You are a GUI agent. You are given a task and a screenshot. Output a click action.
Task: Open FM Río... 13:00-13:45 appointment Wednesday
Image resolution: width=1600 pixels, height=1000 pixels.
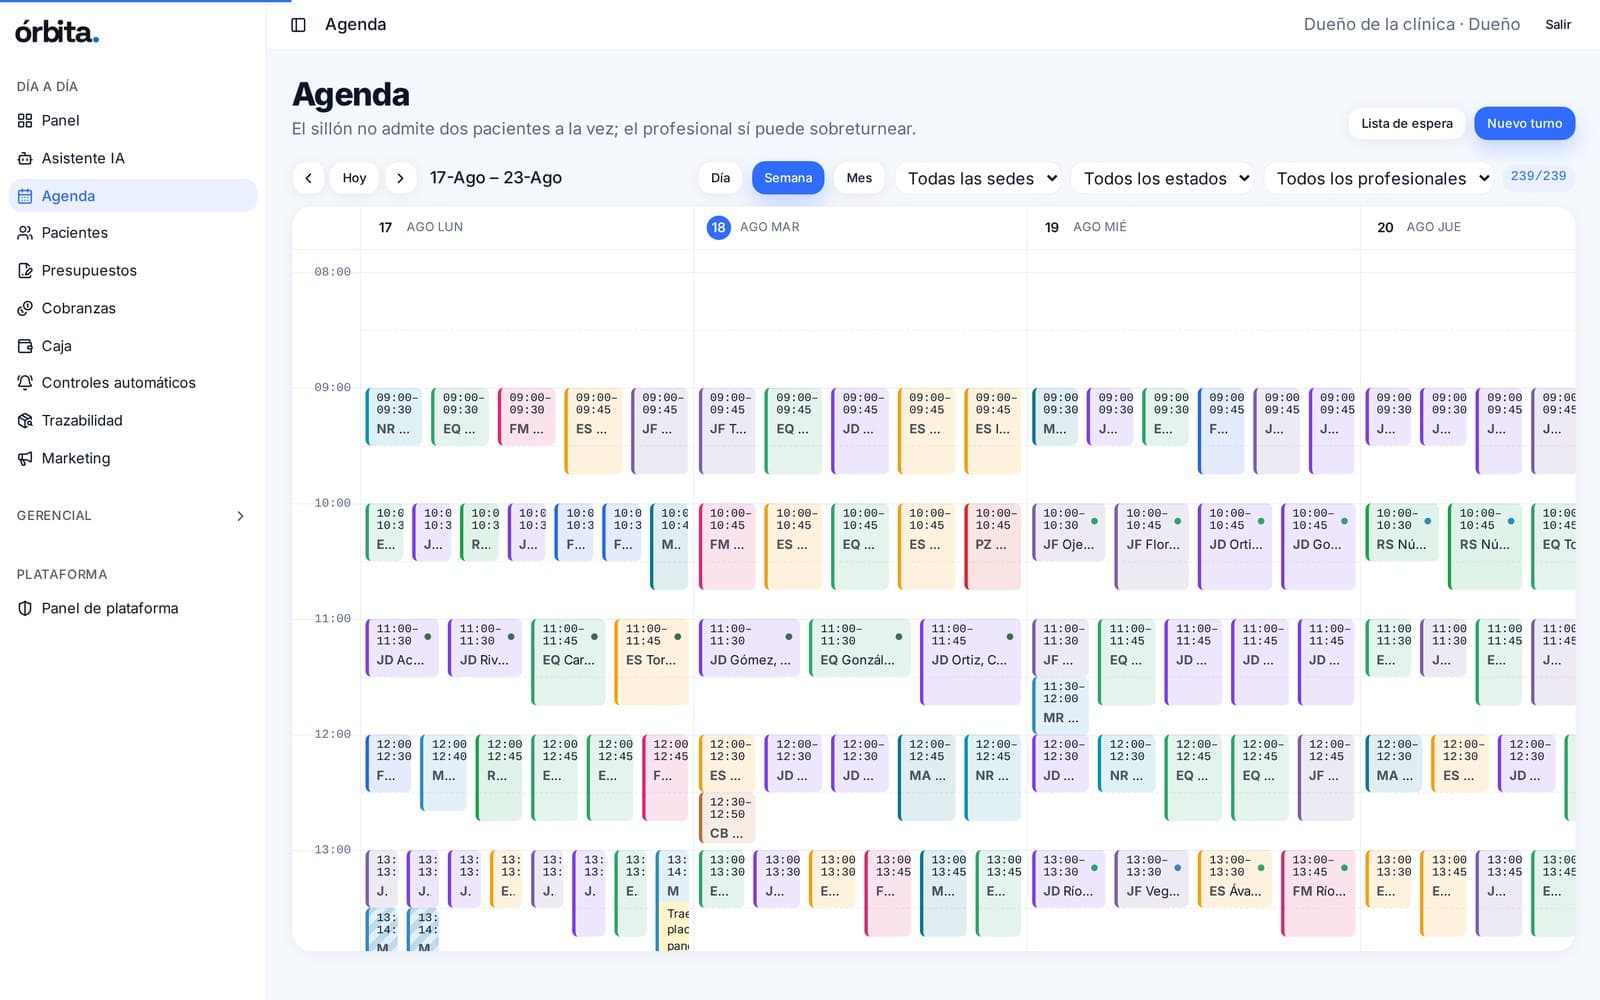1318,893
